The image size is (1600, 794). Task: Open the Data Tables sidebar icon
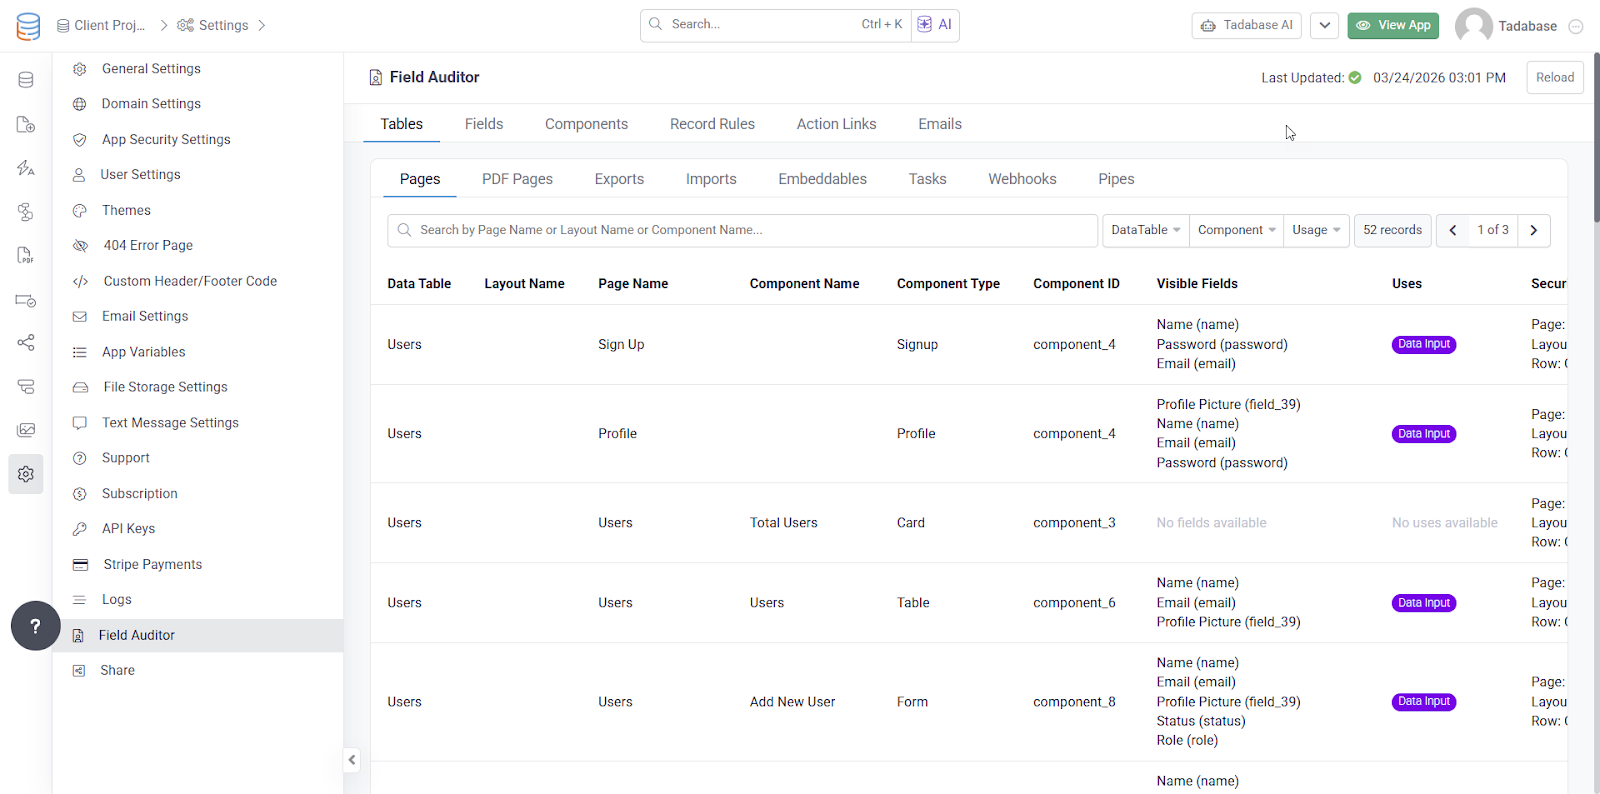[x=26, y=80]
